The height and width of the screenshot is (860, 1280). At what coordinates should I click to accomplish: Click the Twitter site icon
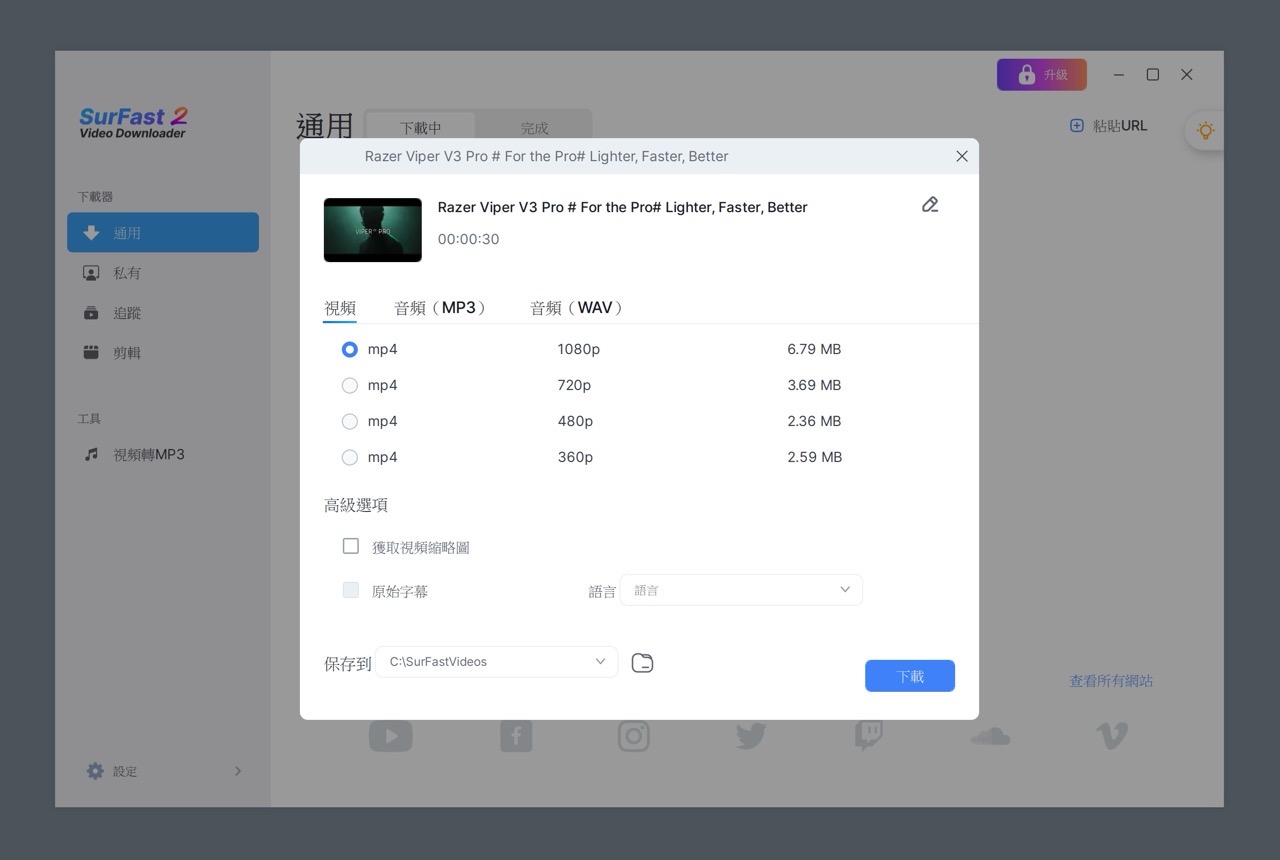(751, 737)
